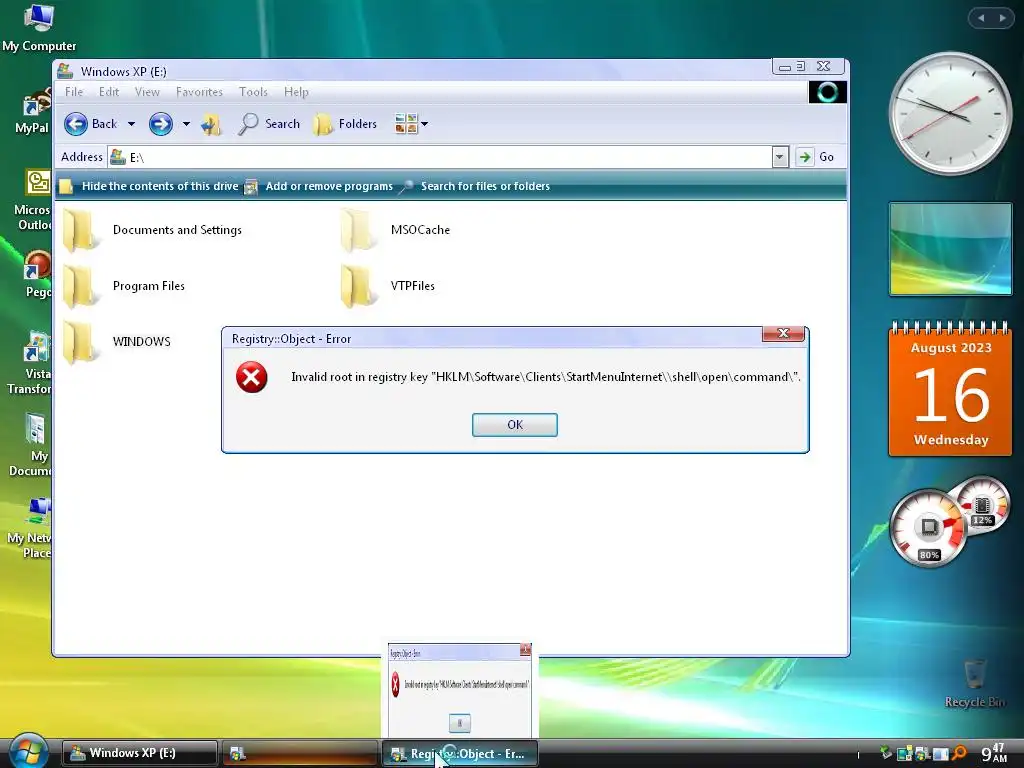The width and height of the screenshot is (1024, 768).
Task: Select the VTPFiles folder
Action: tap(387, 286)
